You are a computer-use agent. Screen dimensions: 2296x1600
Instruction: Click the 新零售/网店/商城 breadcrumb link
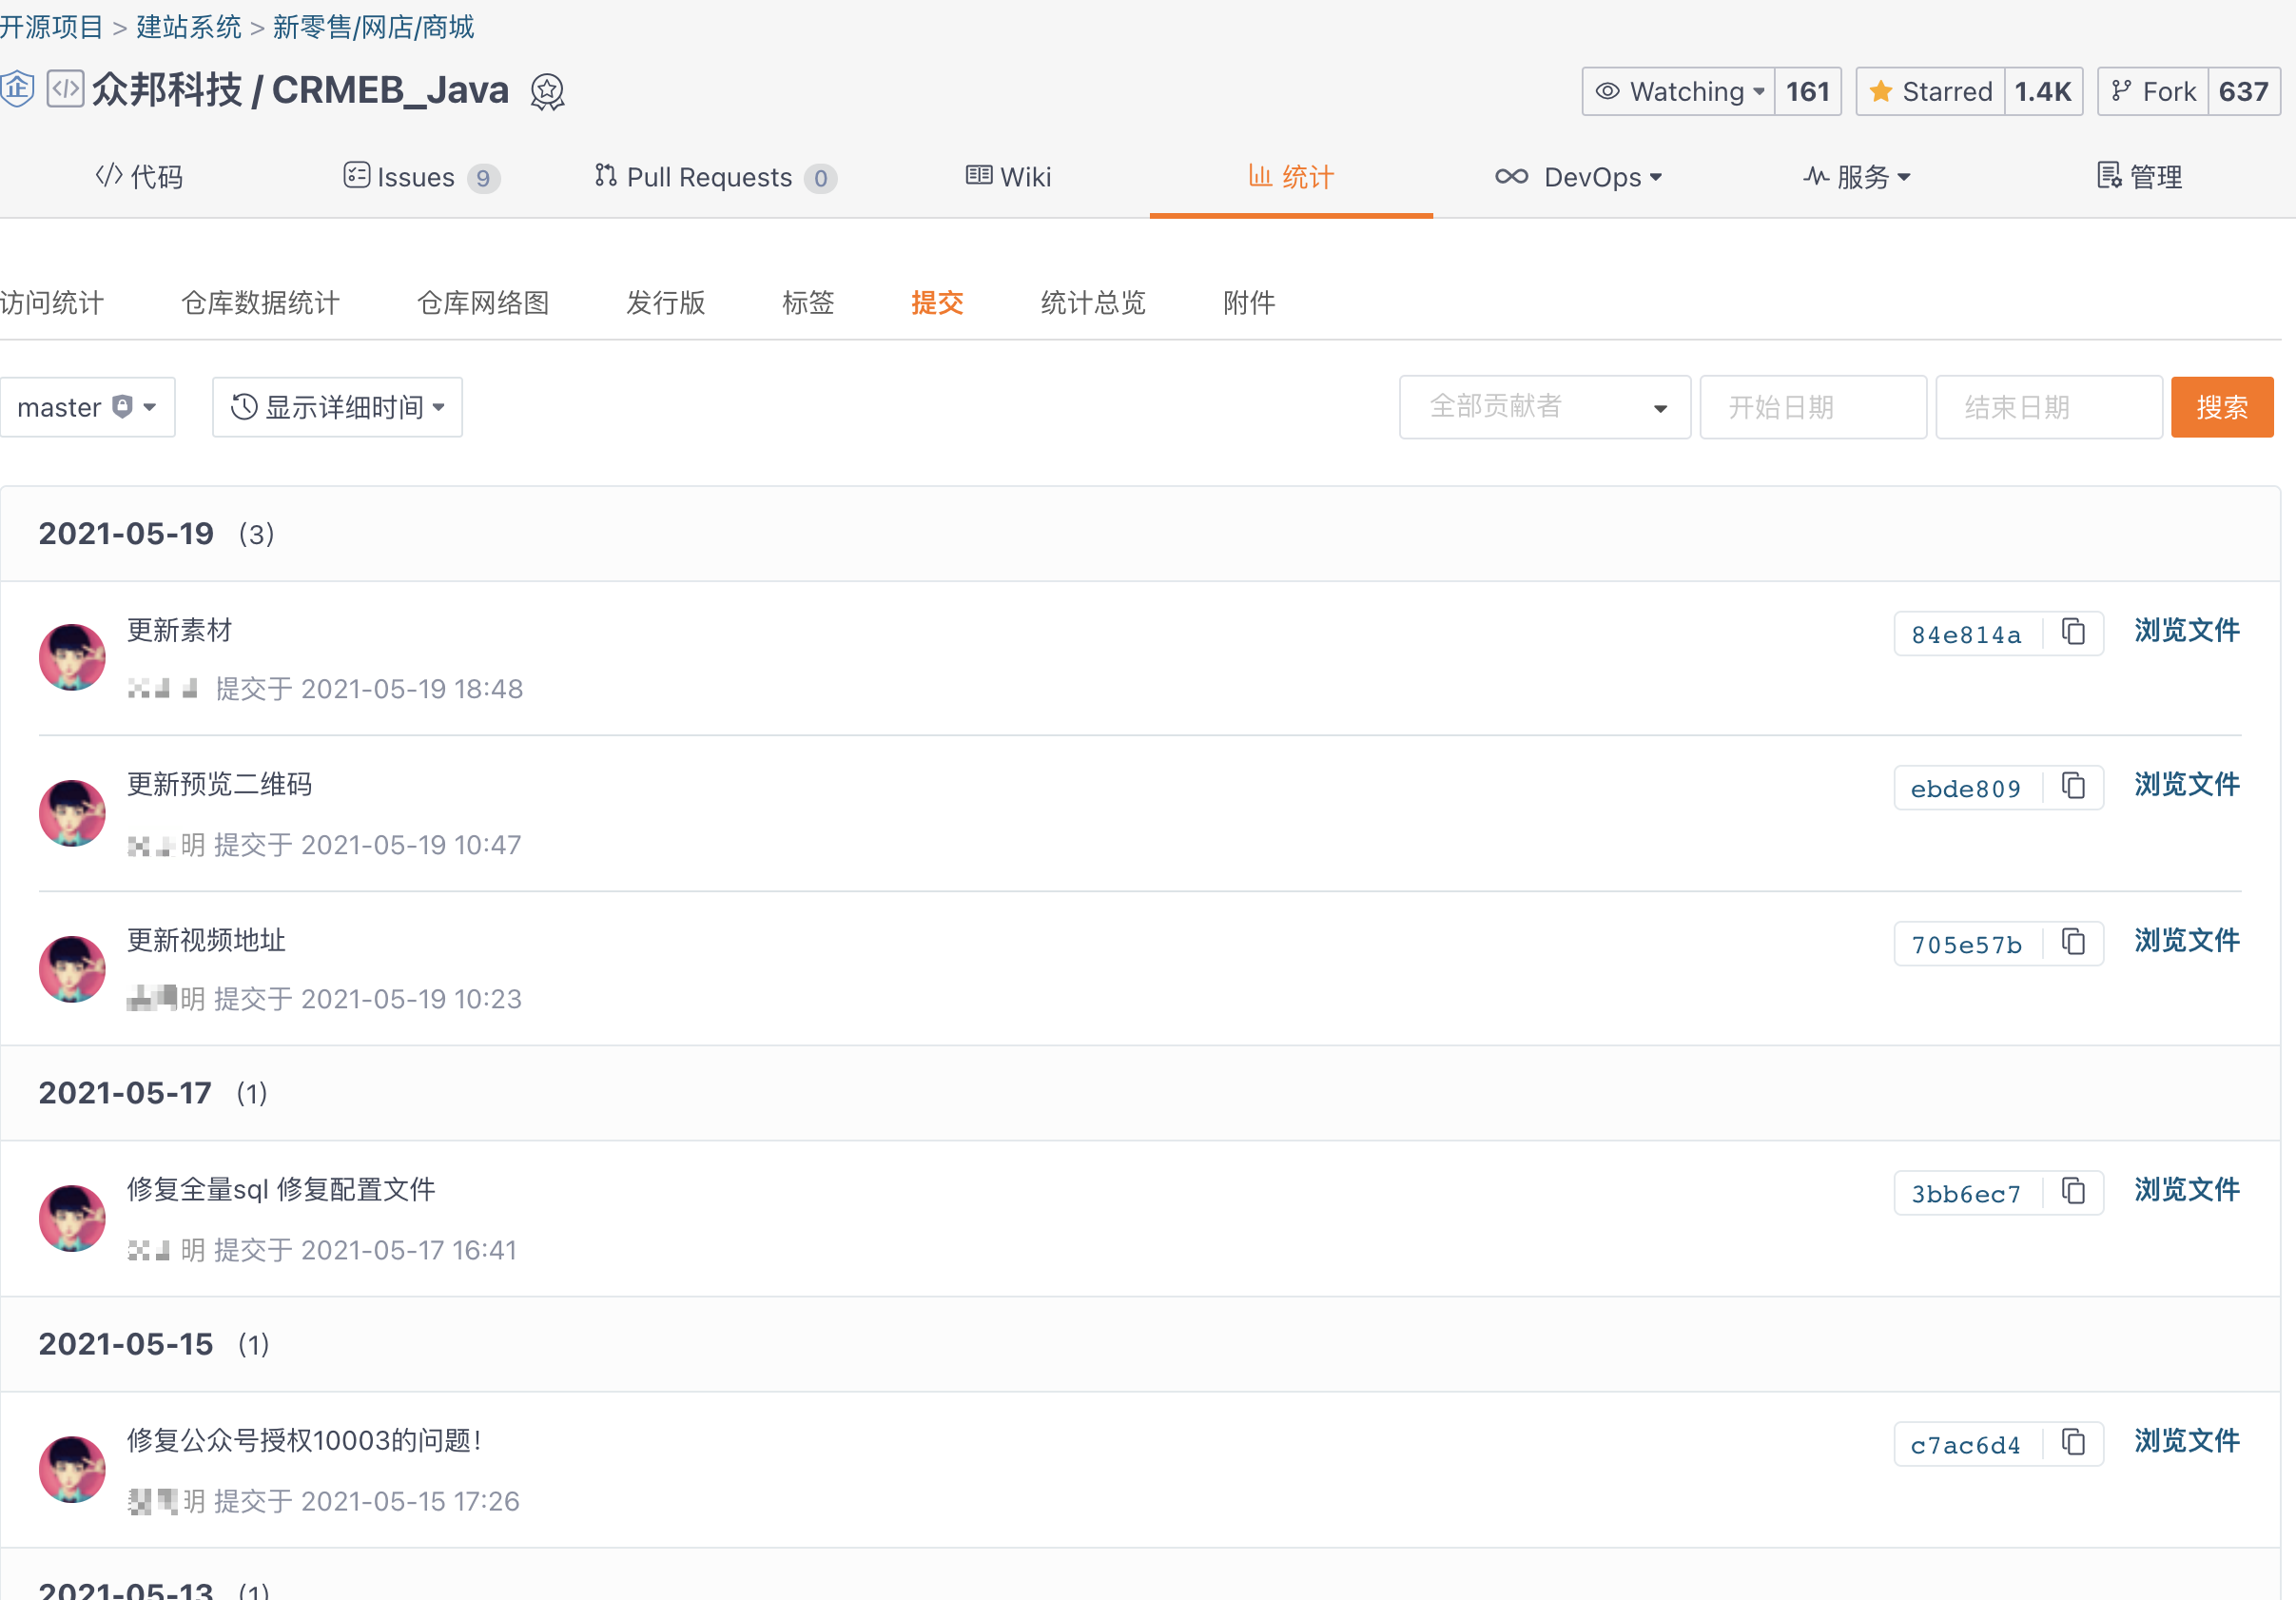click(x=373, y=27)
